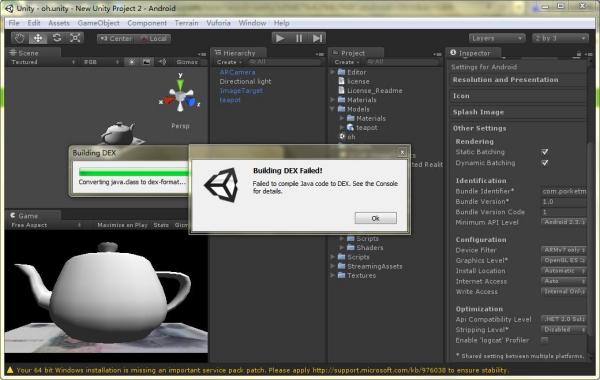This screenshot has height=380, width=600.
Task: Open the Textured draw mode dropdown
Action: tap(43, 62)
